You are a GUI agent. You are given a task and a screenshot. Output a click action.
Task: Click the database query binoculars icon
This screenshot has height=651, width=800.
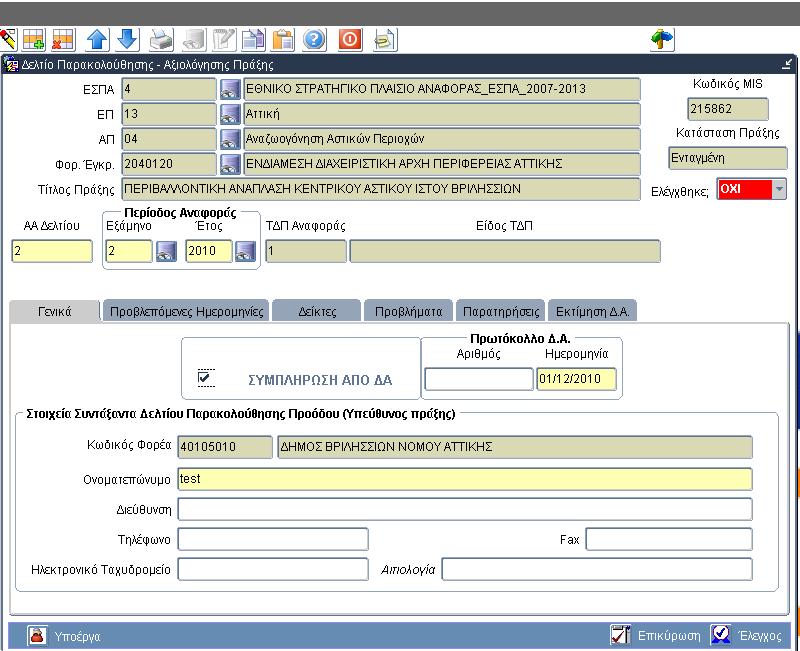pos(194,39)
